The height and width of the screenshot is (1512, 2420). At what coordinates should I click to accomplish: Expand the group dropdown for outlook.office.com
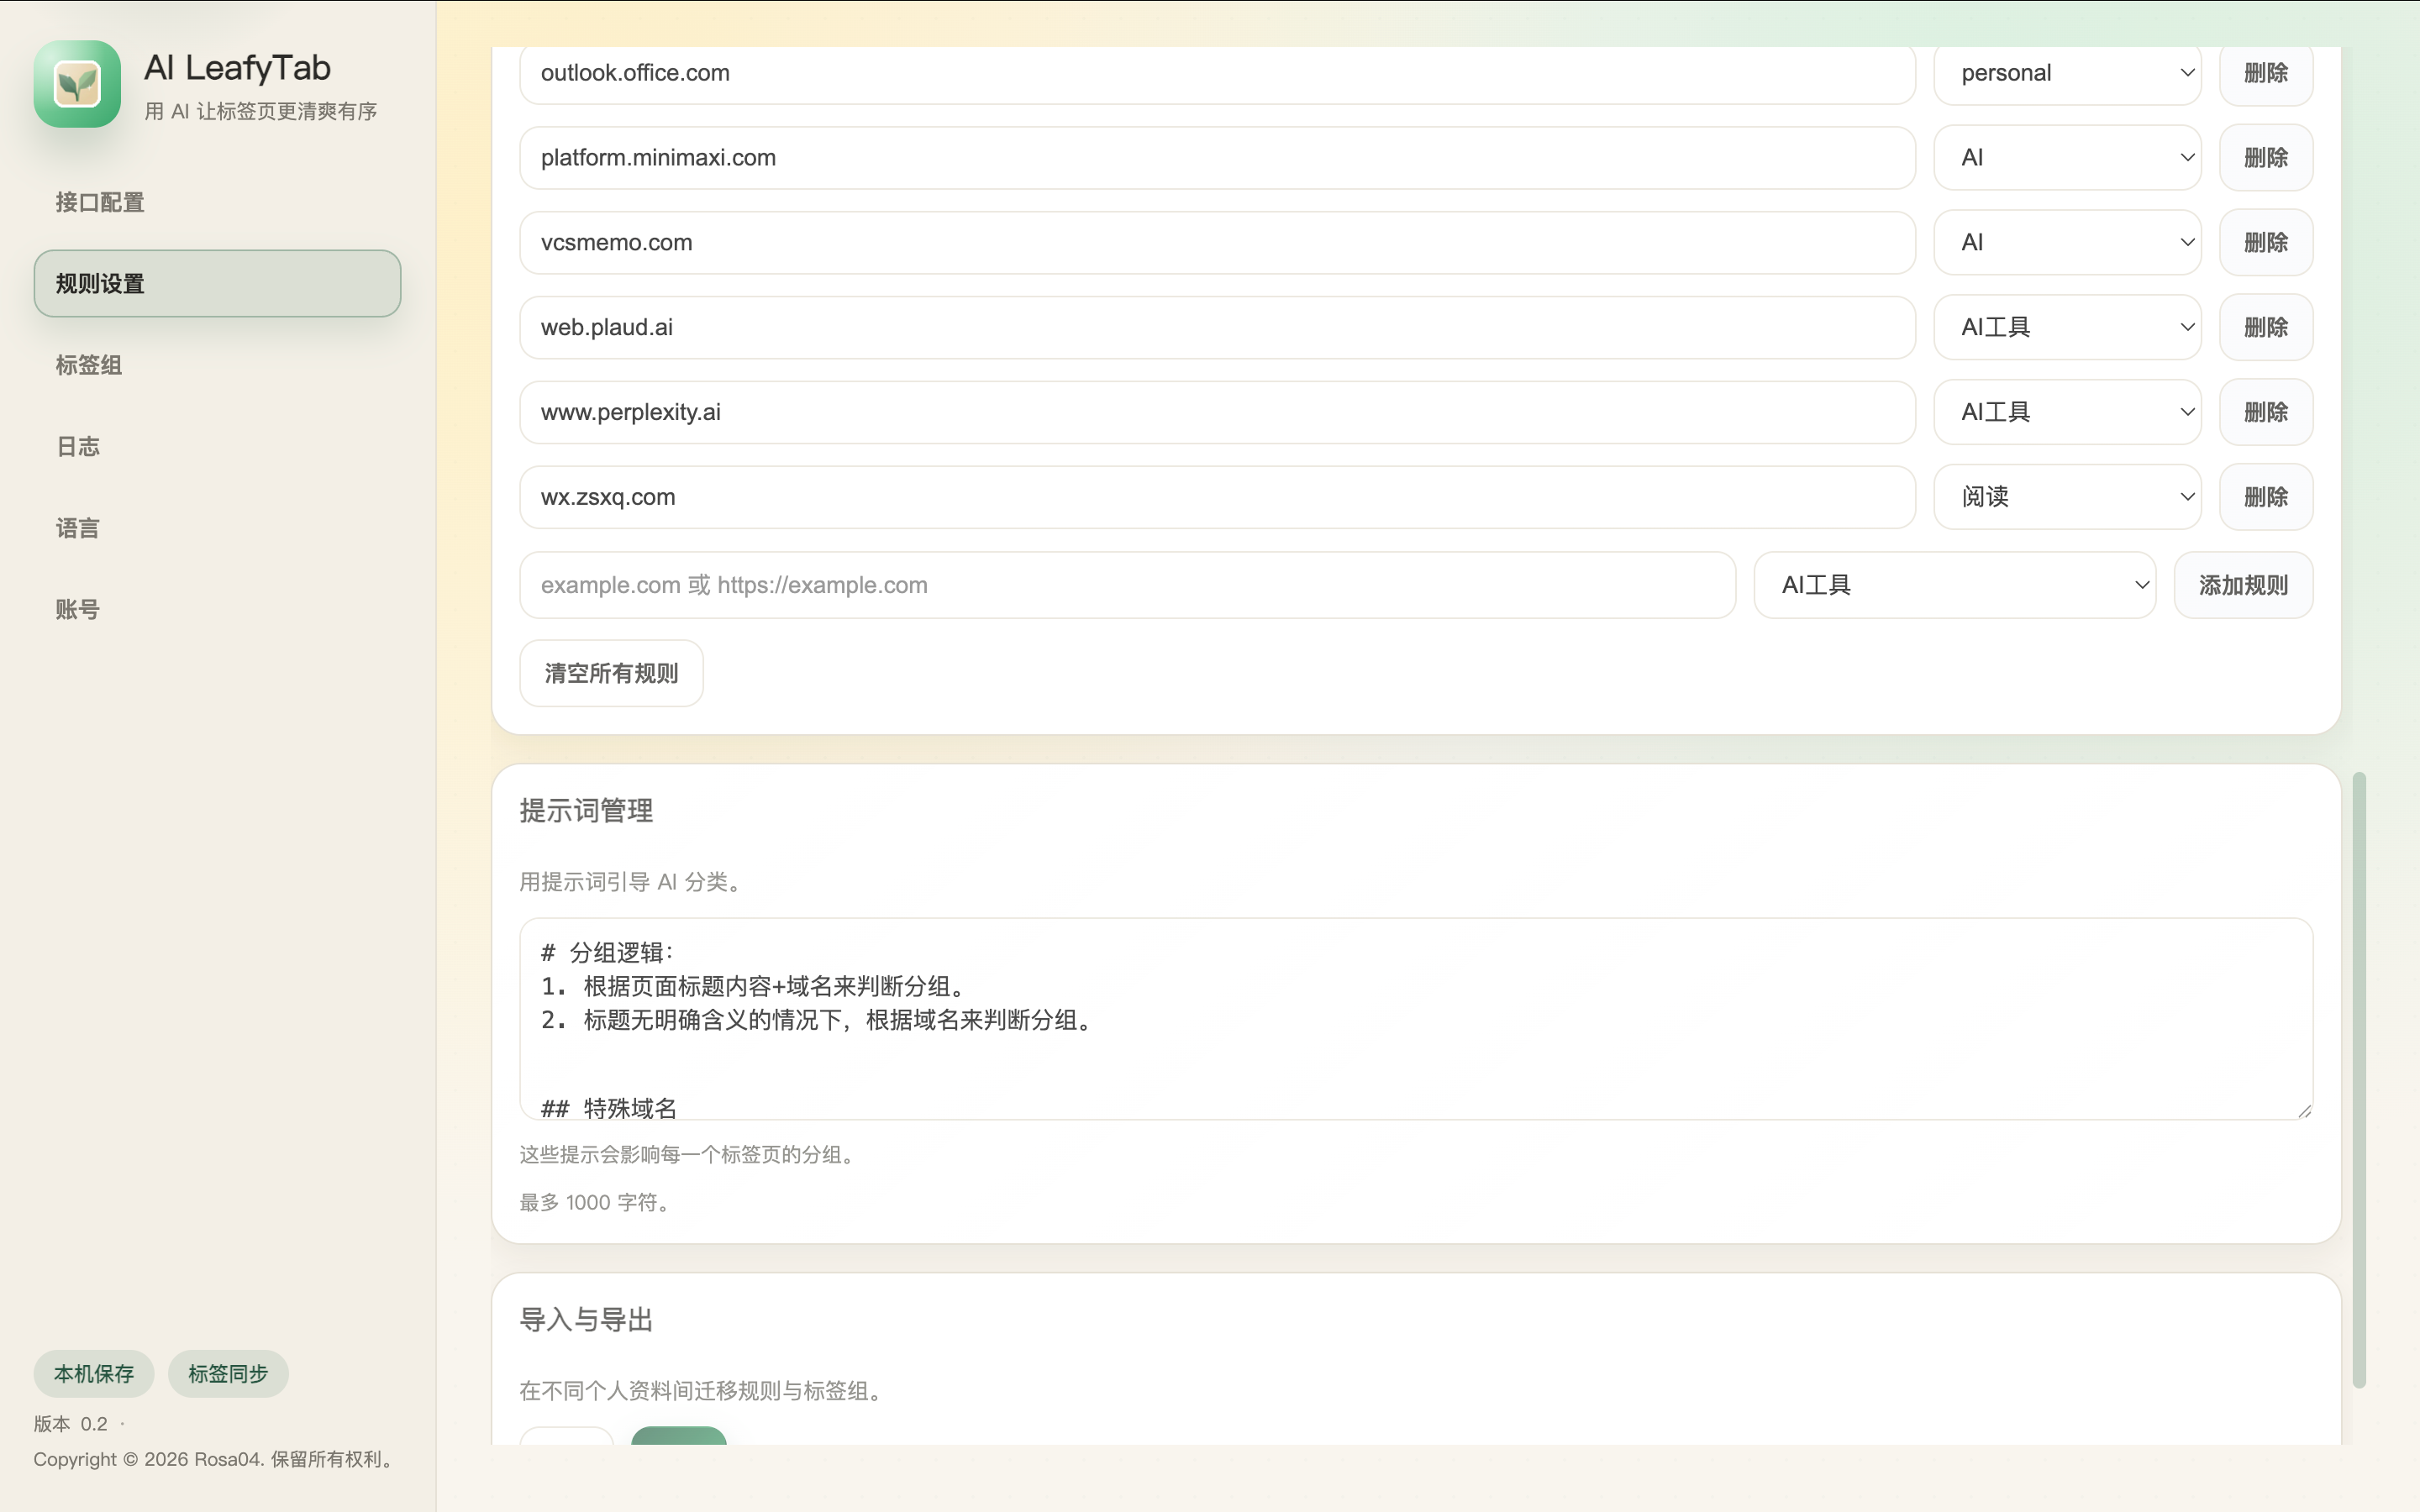[x=2067, y=73]
